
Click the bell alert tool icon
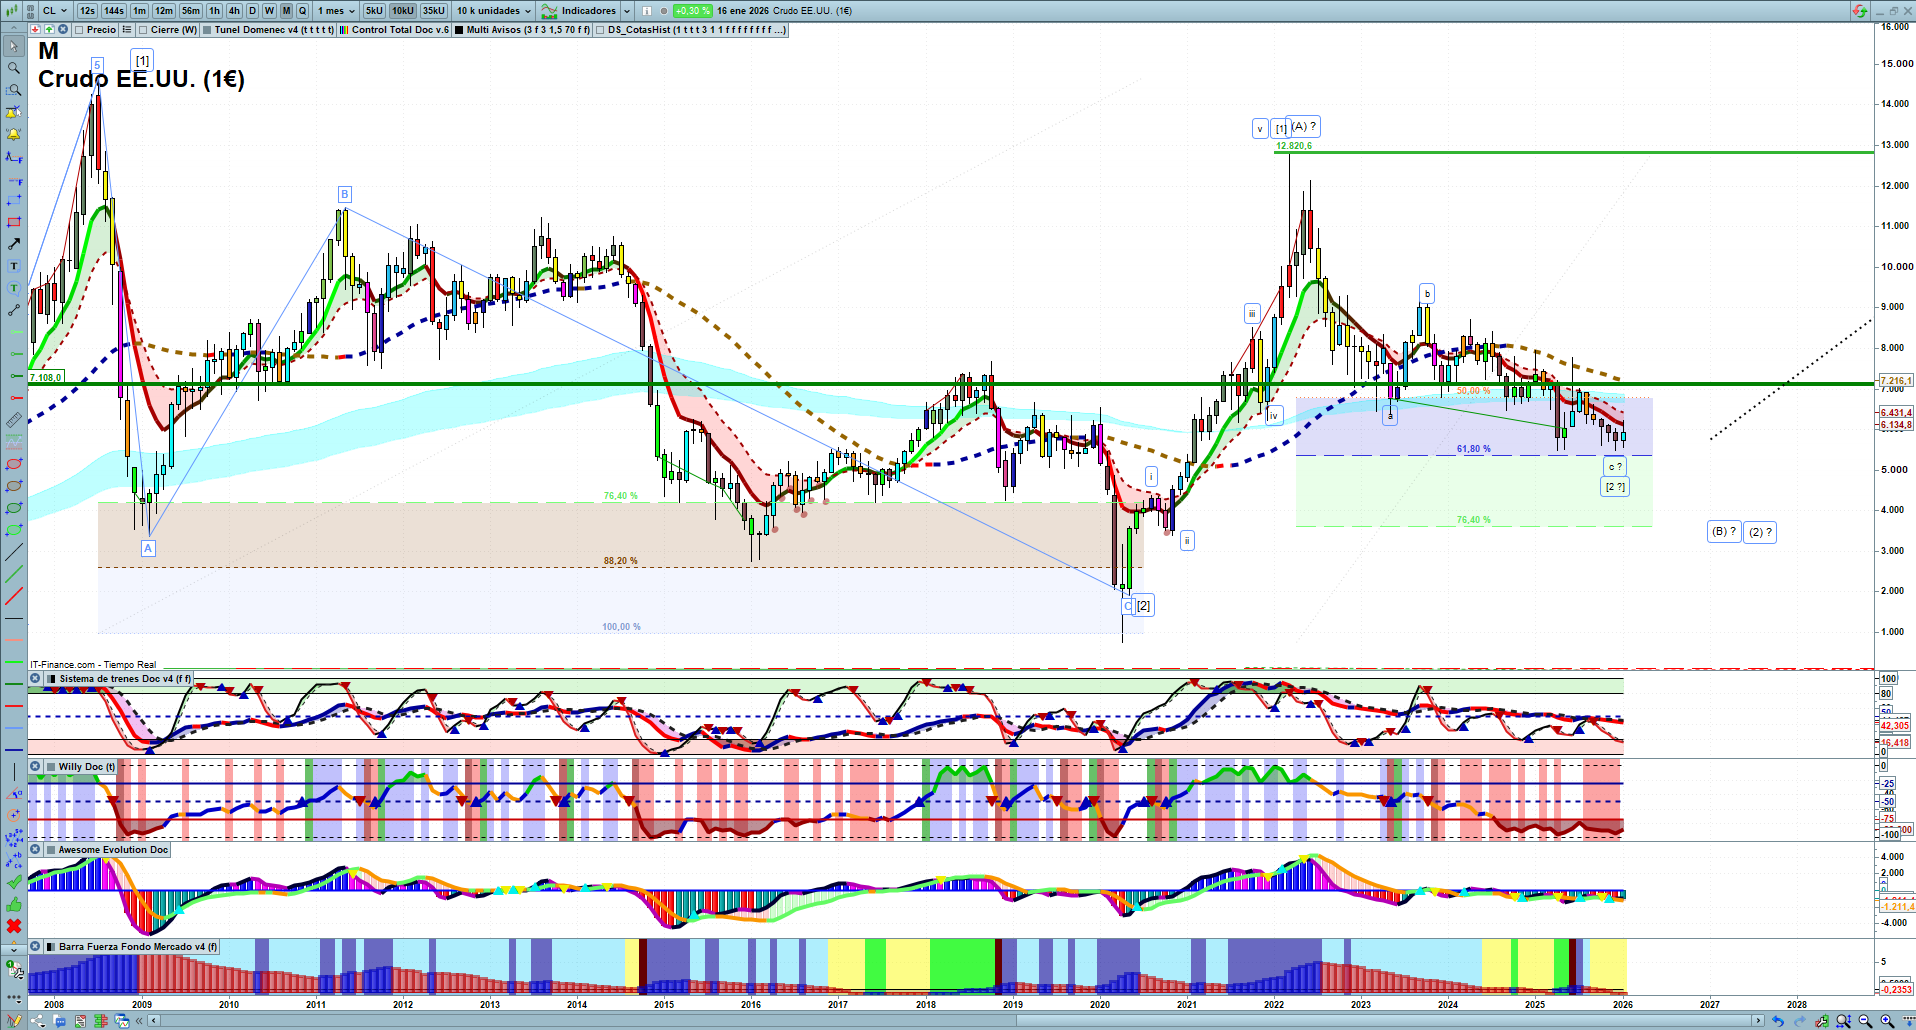coord(14,134)
